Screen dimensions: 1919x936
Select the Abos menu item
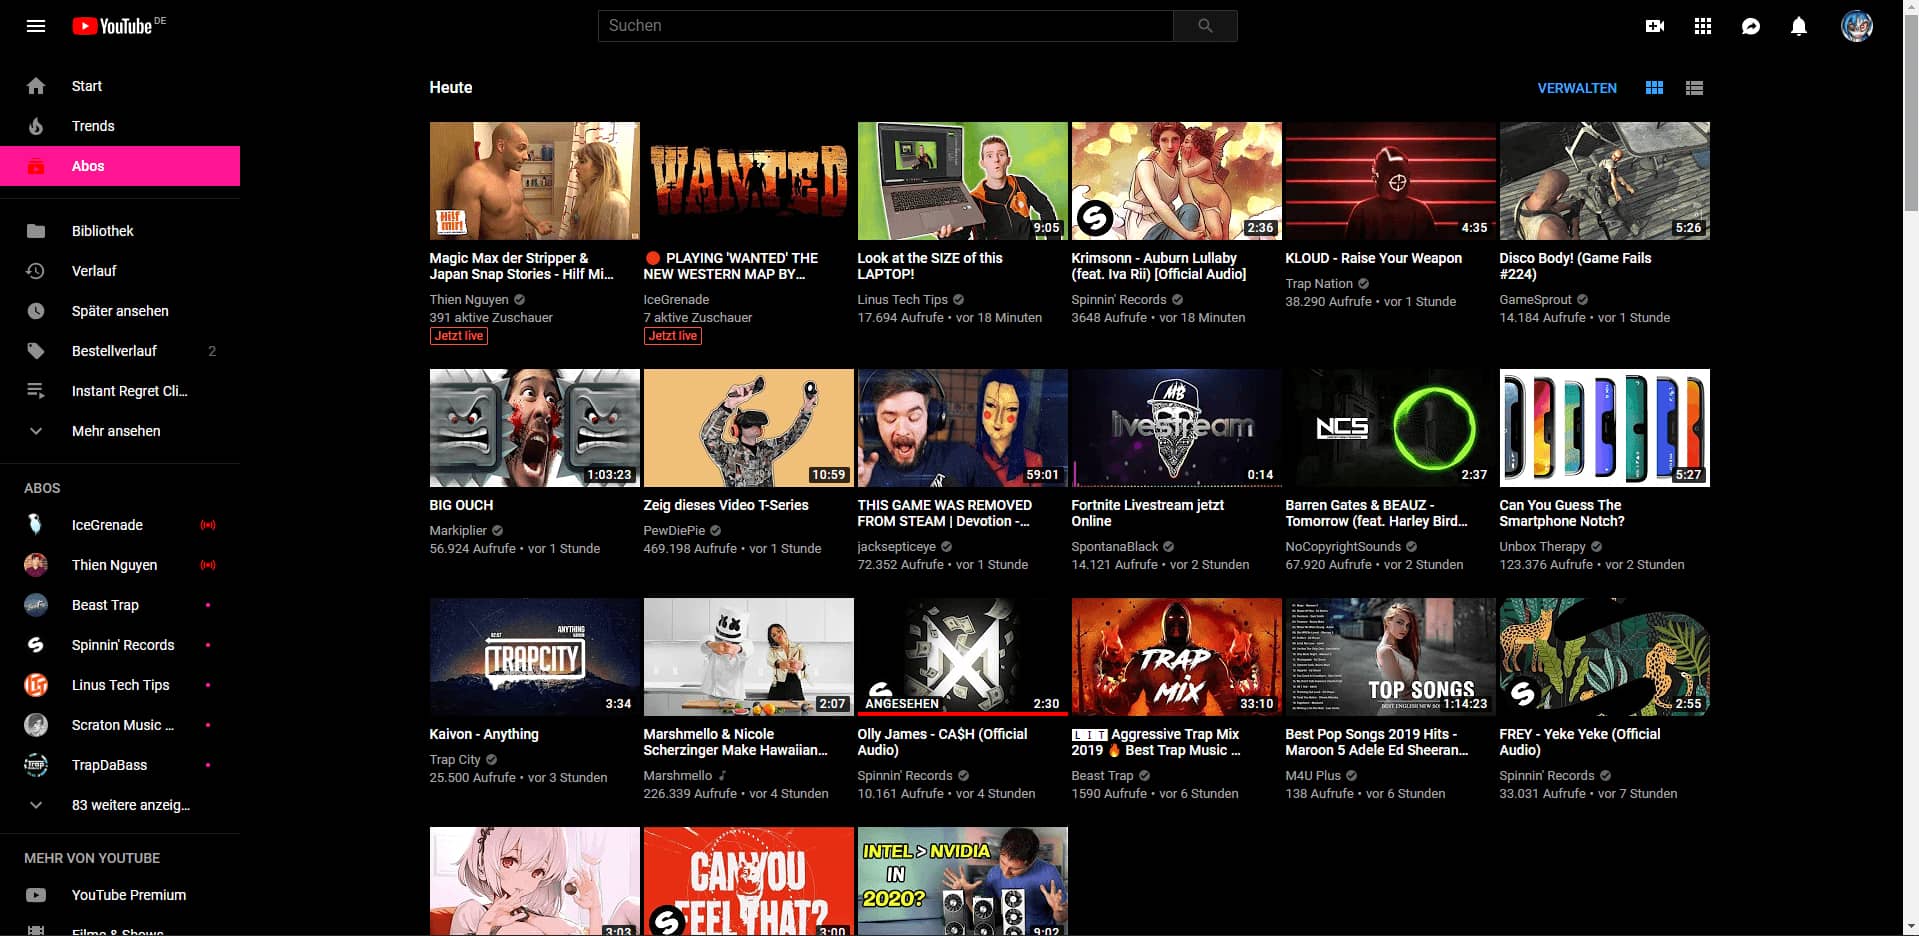tap(120, 166)
